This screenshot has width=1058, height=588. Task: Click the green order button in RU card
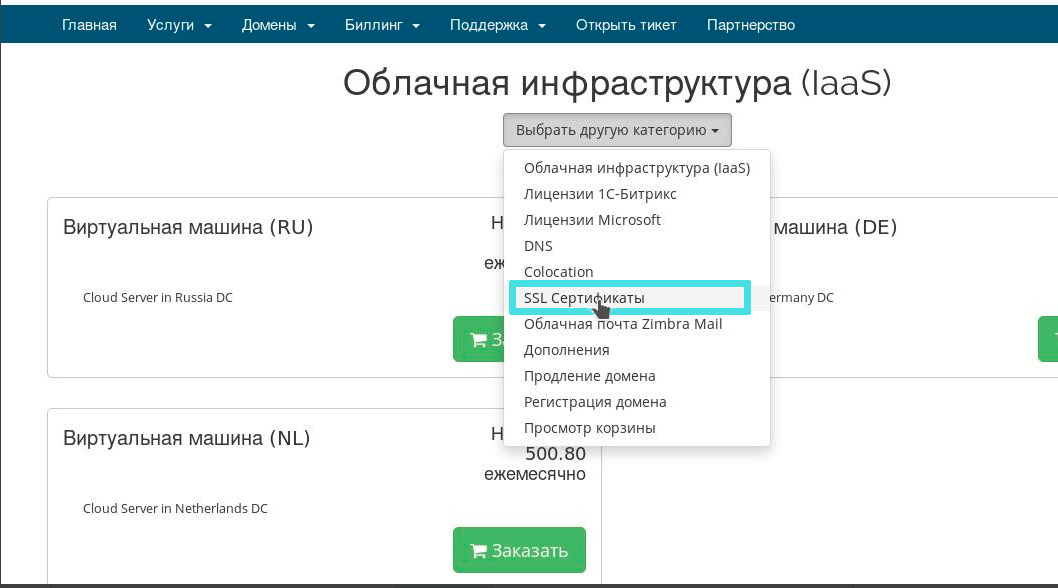(x=478, y=339)
